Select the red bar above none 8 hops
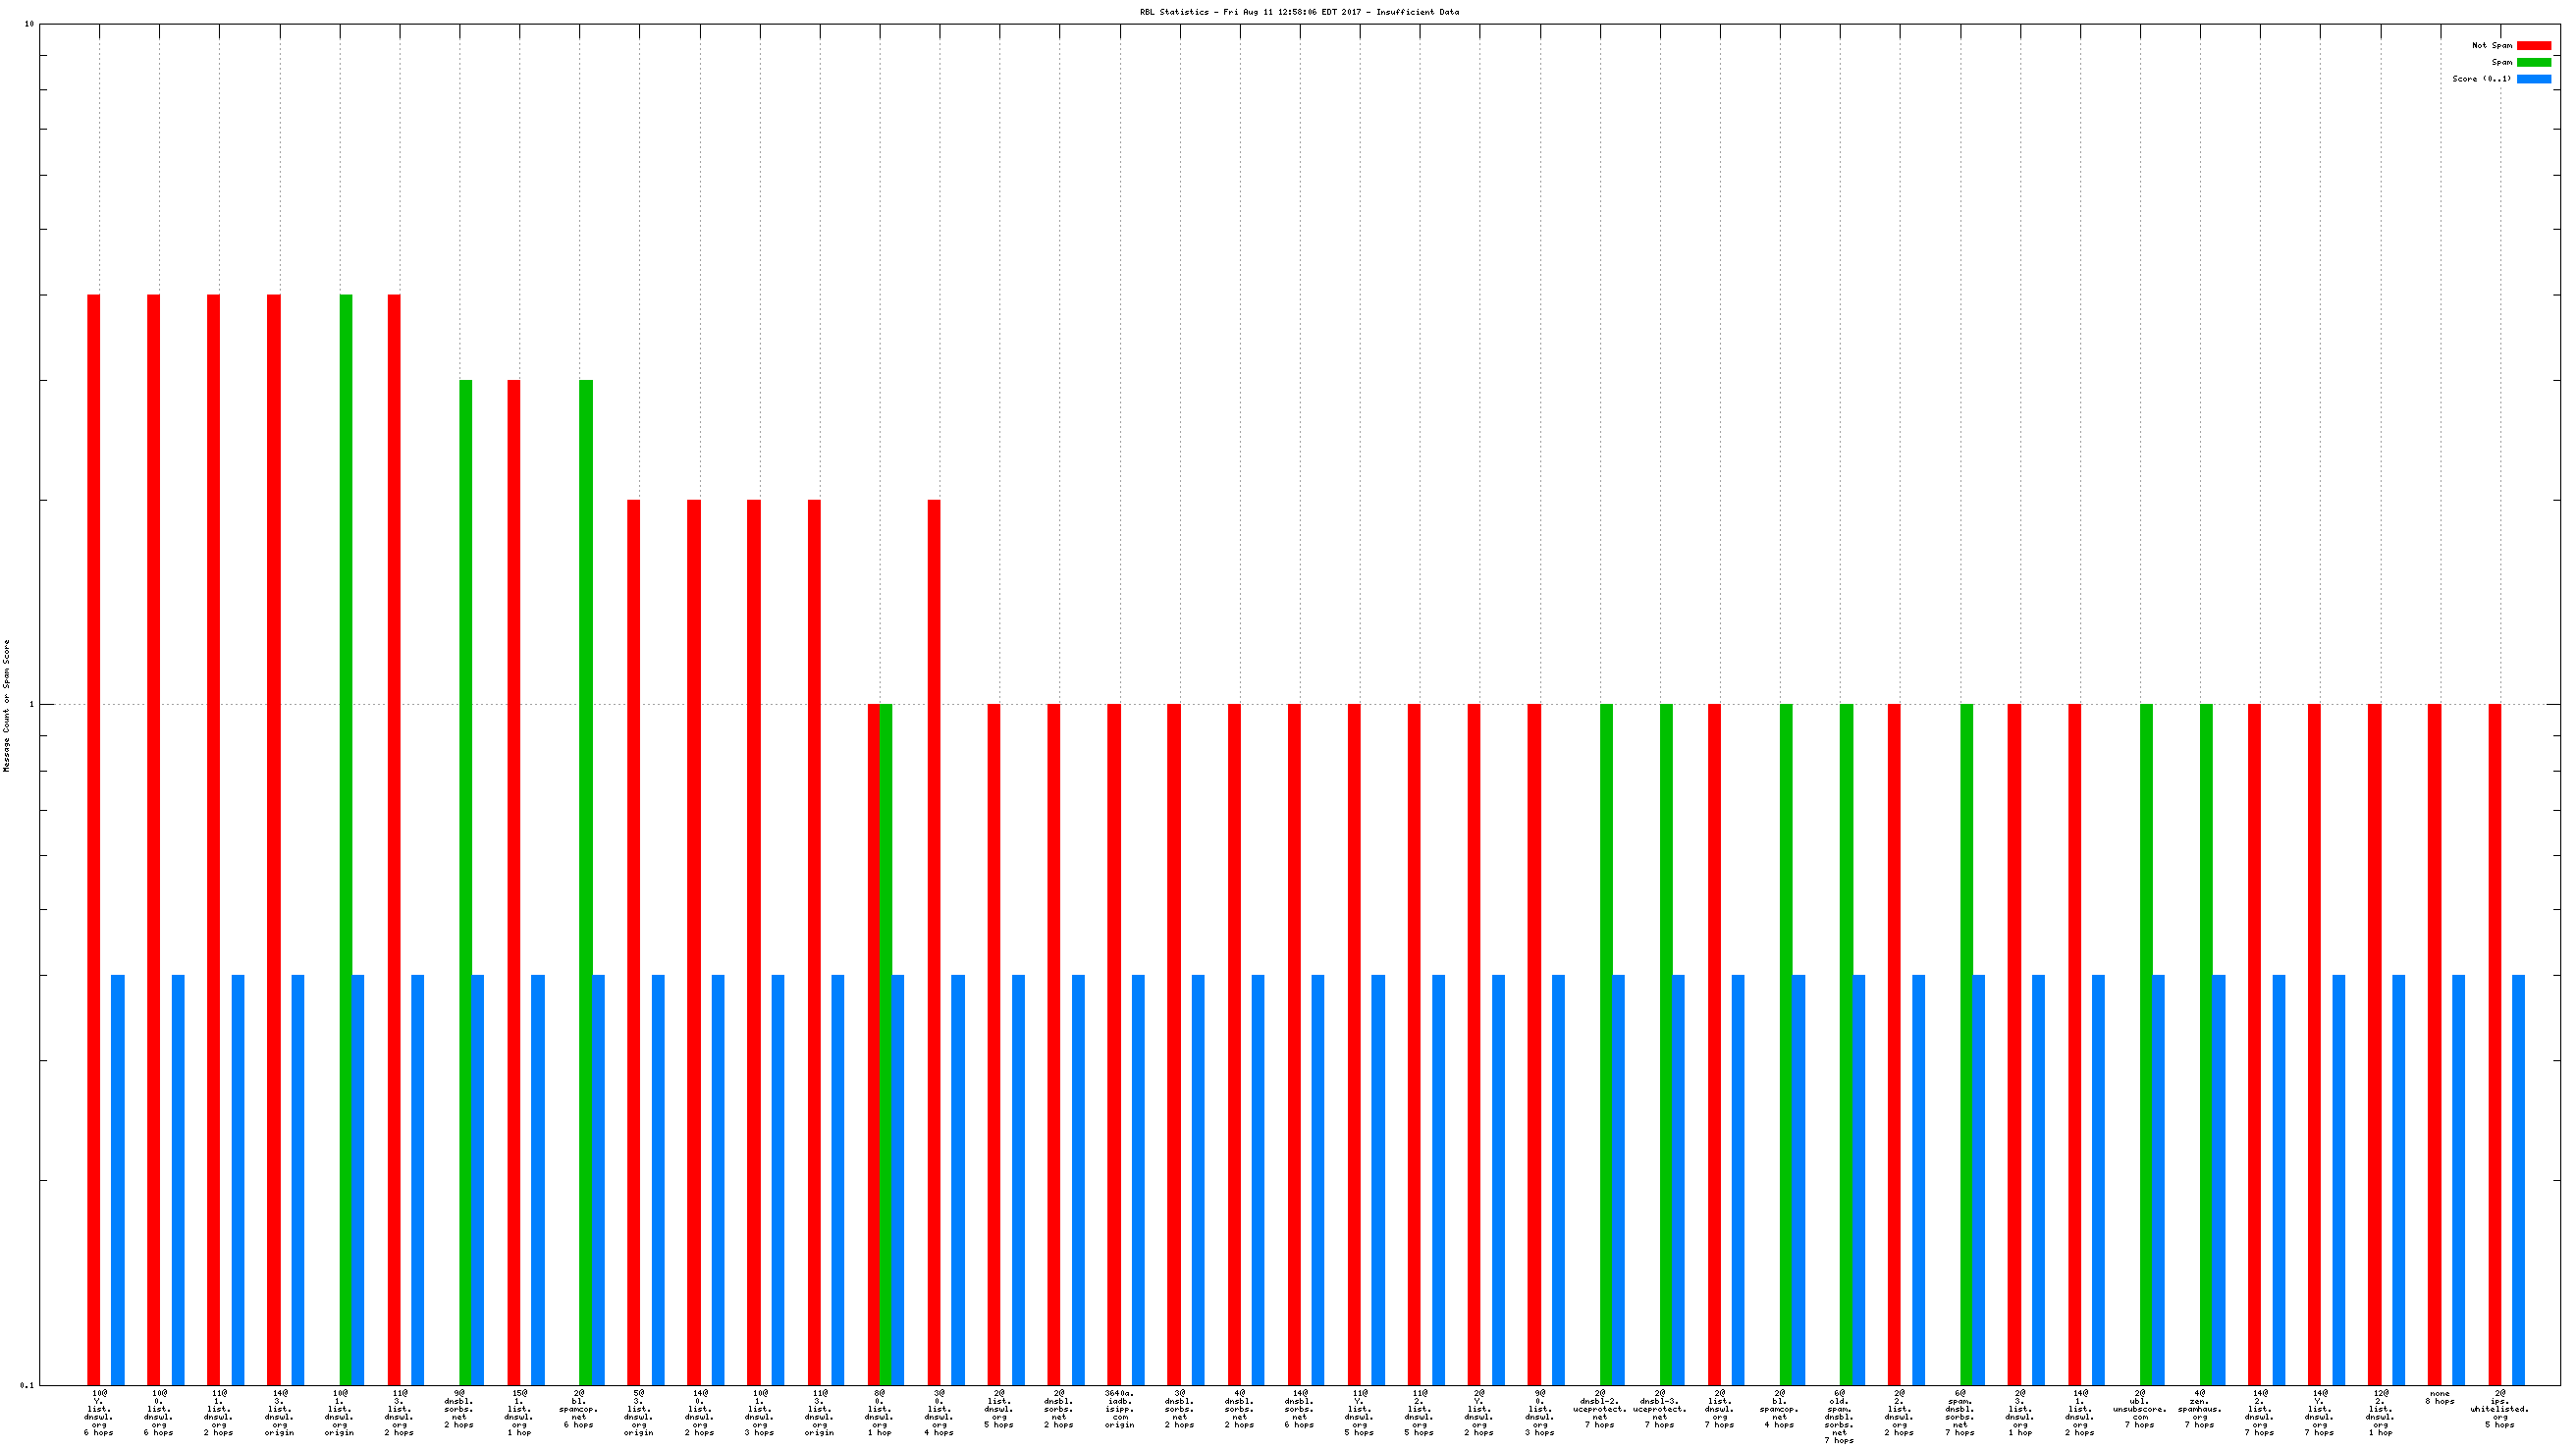 [x=2434, y=1043]
